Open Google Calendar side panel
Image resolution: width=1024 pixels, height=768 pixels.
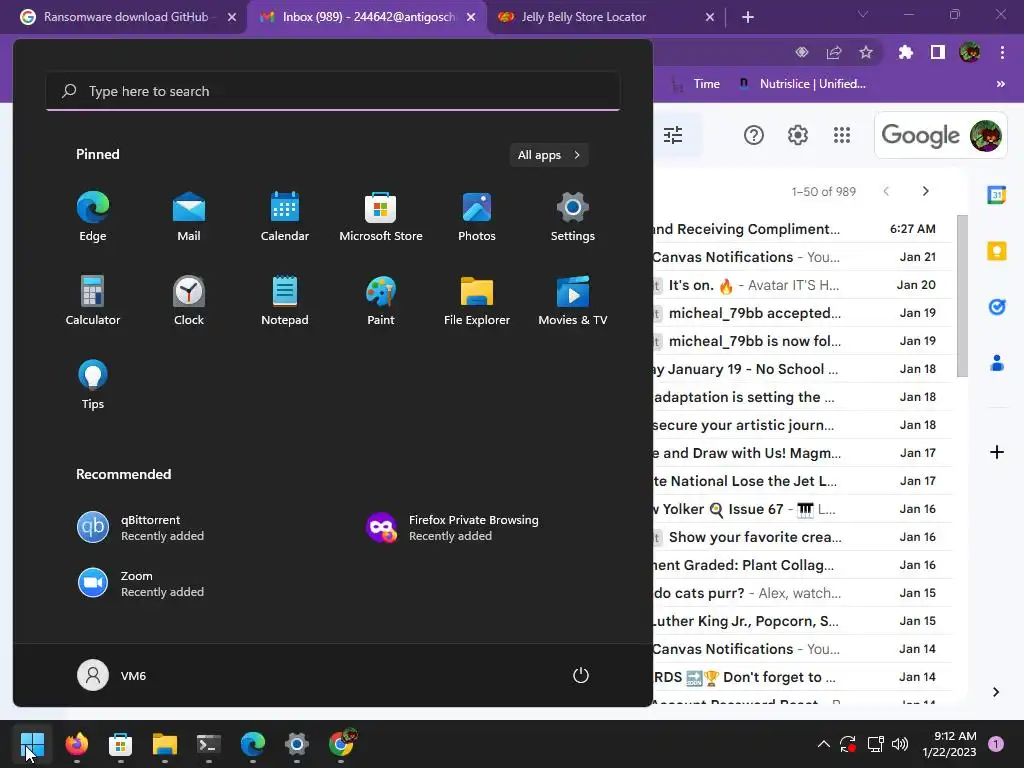997,195
